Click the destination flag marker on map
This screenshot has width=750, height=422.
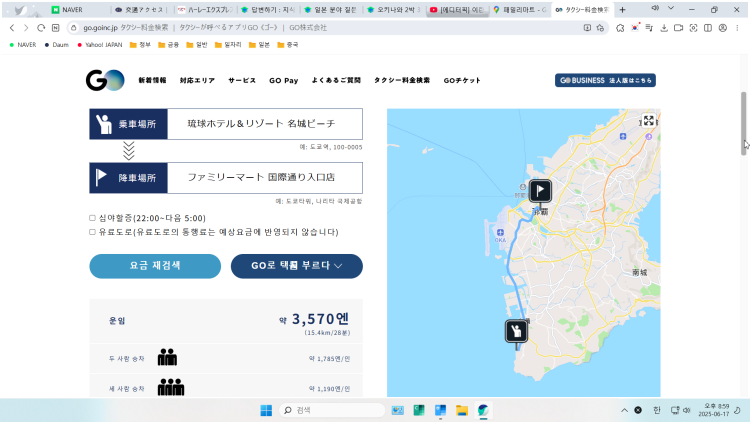[x=540, y=191]
